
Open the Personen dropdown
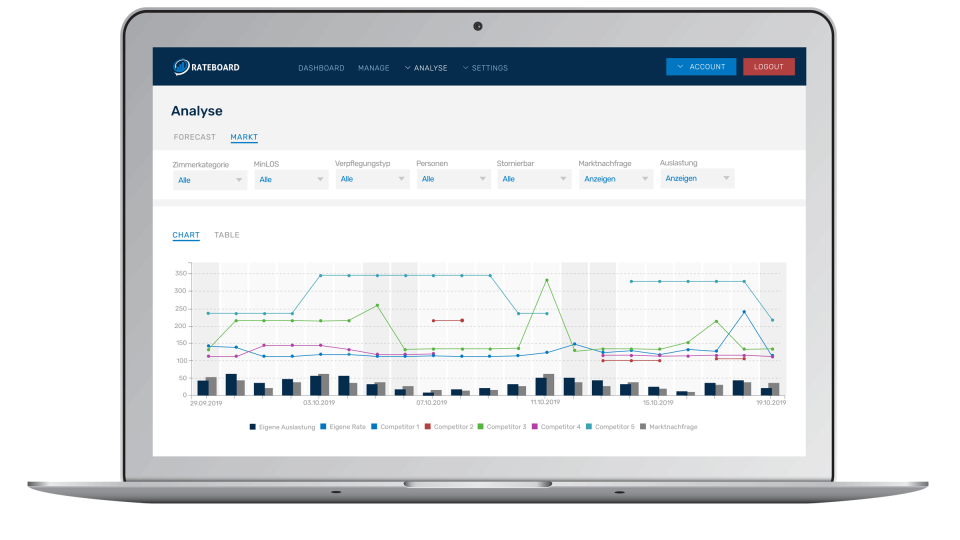coord(454,179)
